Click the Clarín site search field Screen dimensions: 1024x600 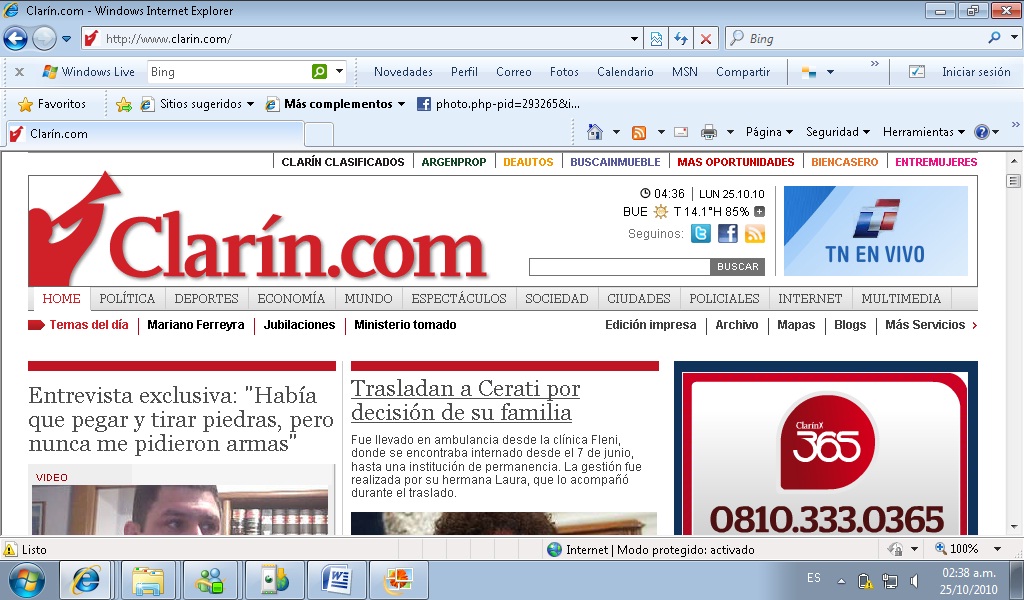(x=620, y=266)
